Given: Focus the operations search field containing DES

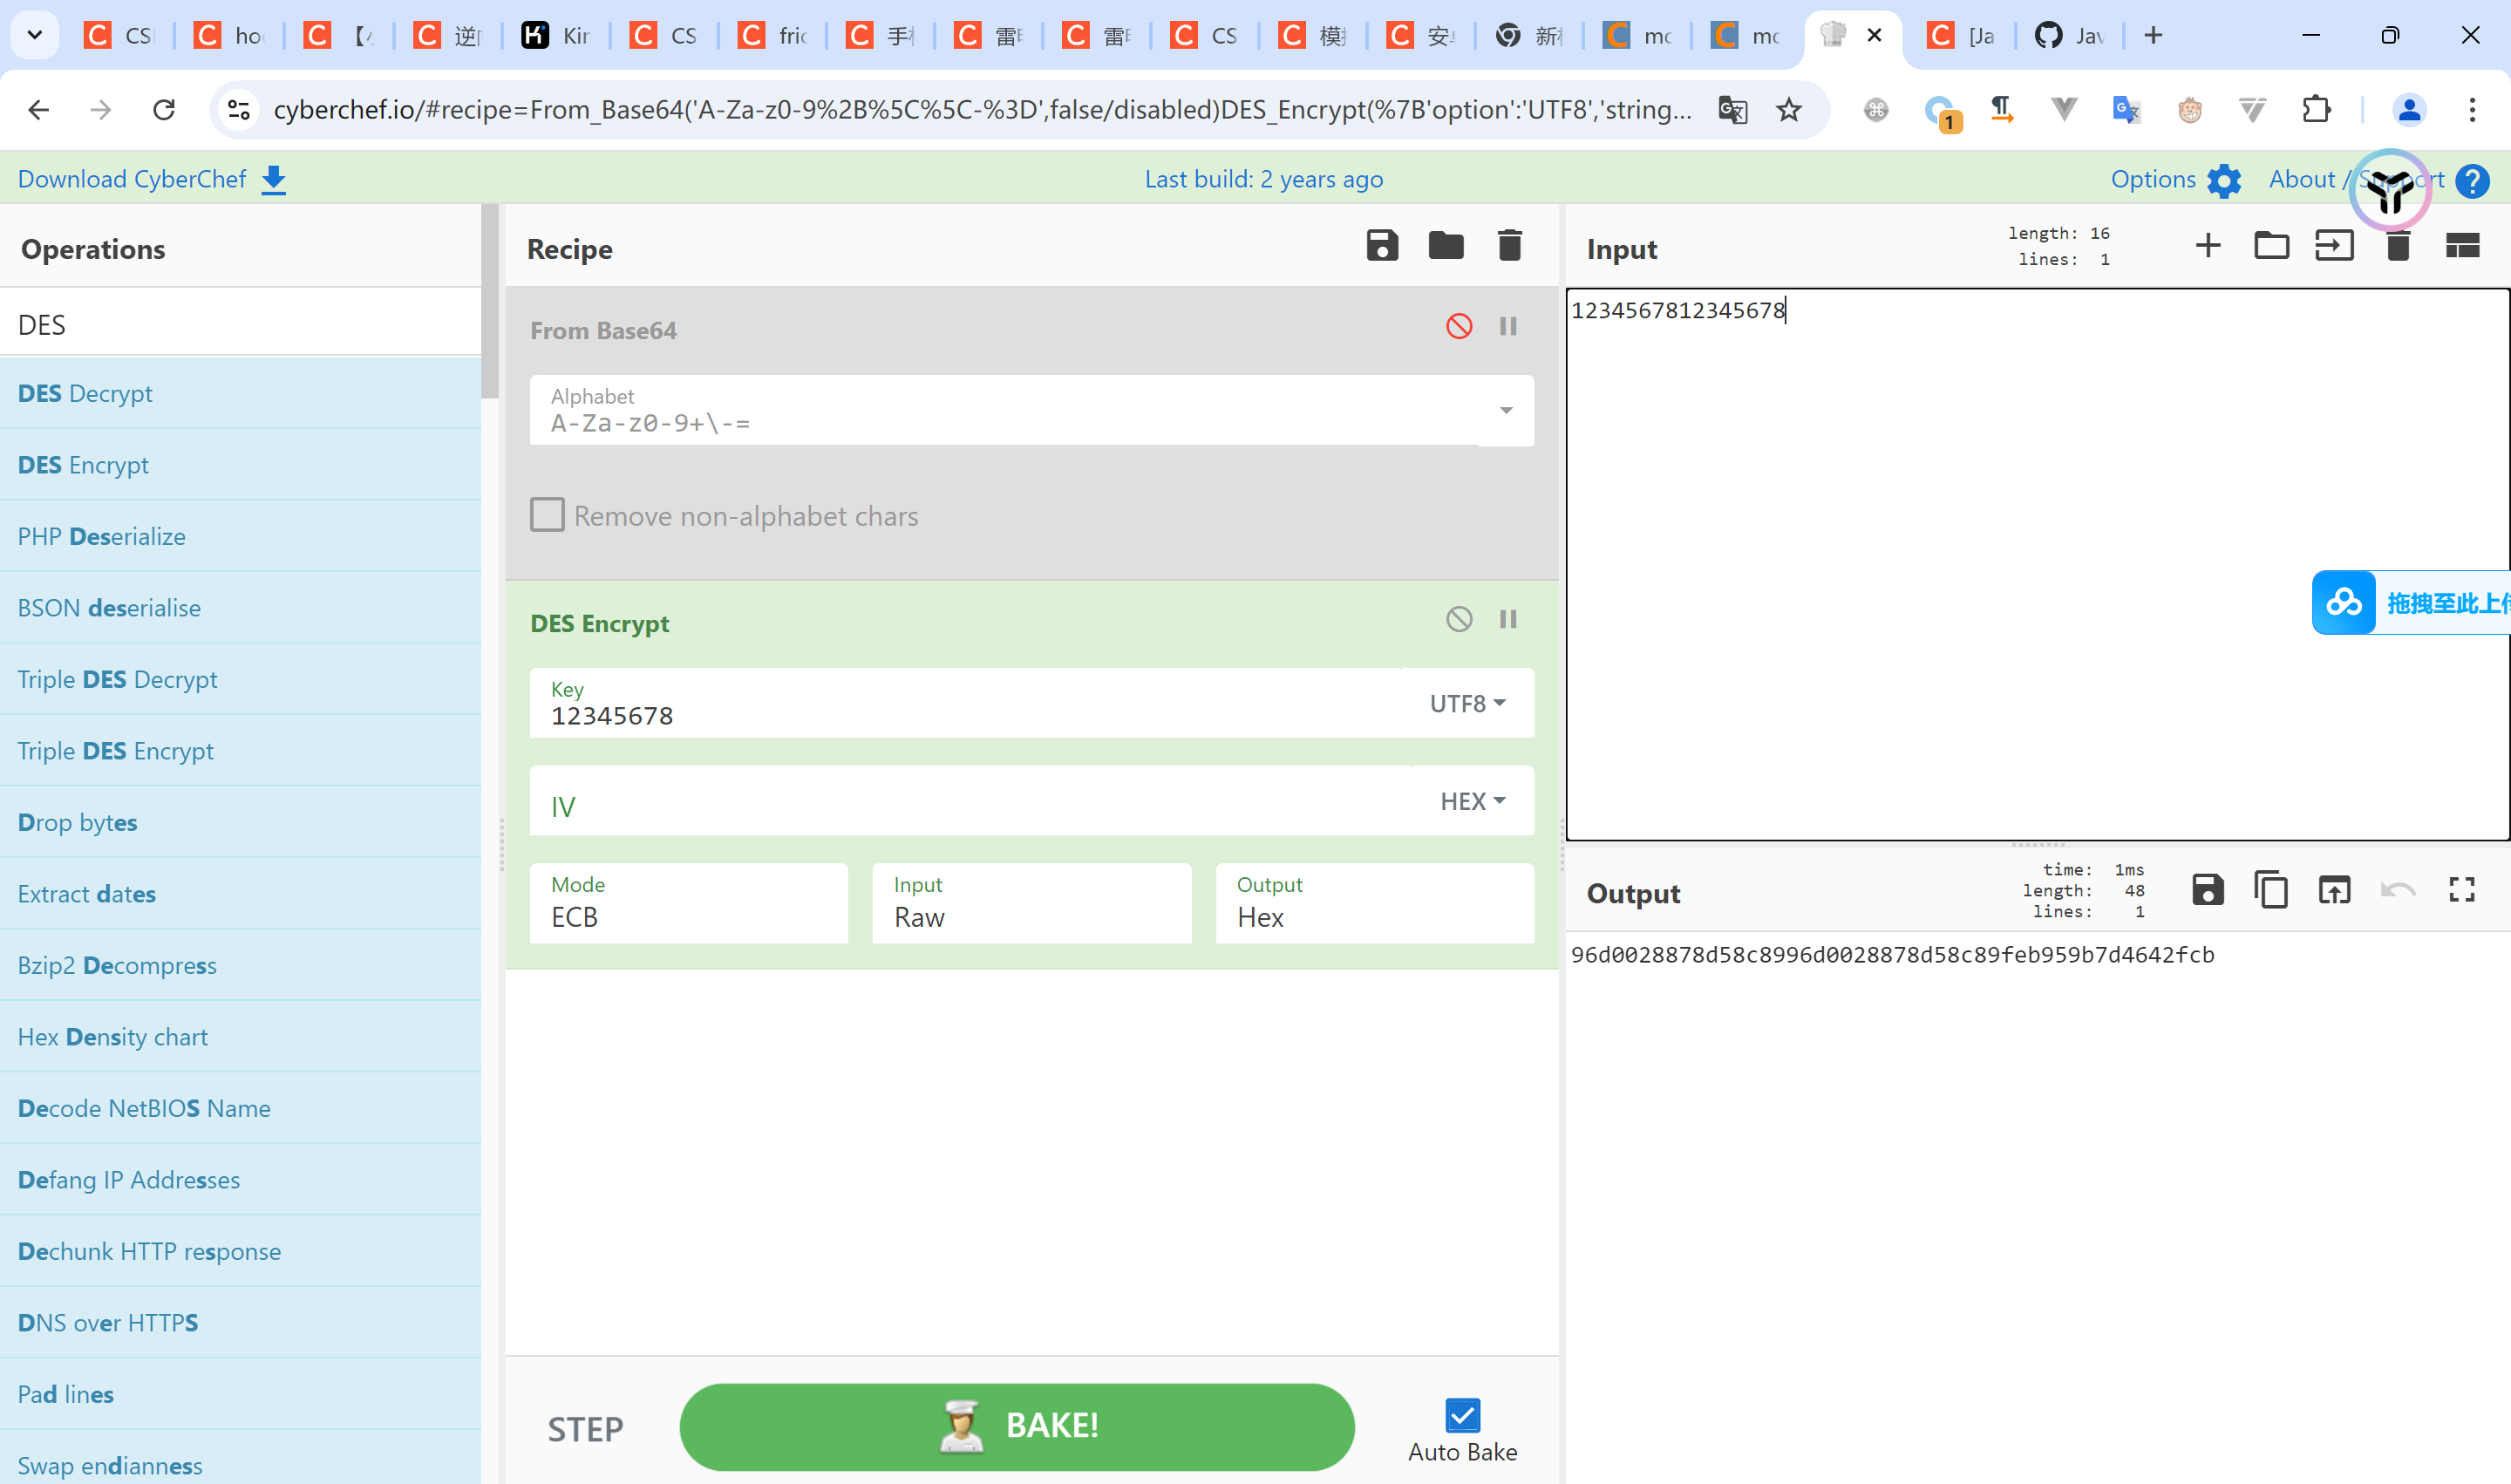Looking at the screenshot, I should point(240,324).
